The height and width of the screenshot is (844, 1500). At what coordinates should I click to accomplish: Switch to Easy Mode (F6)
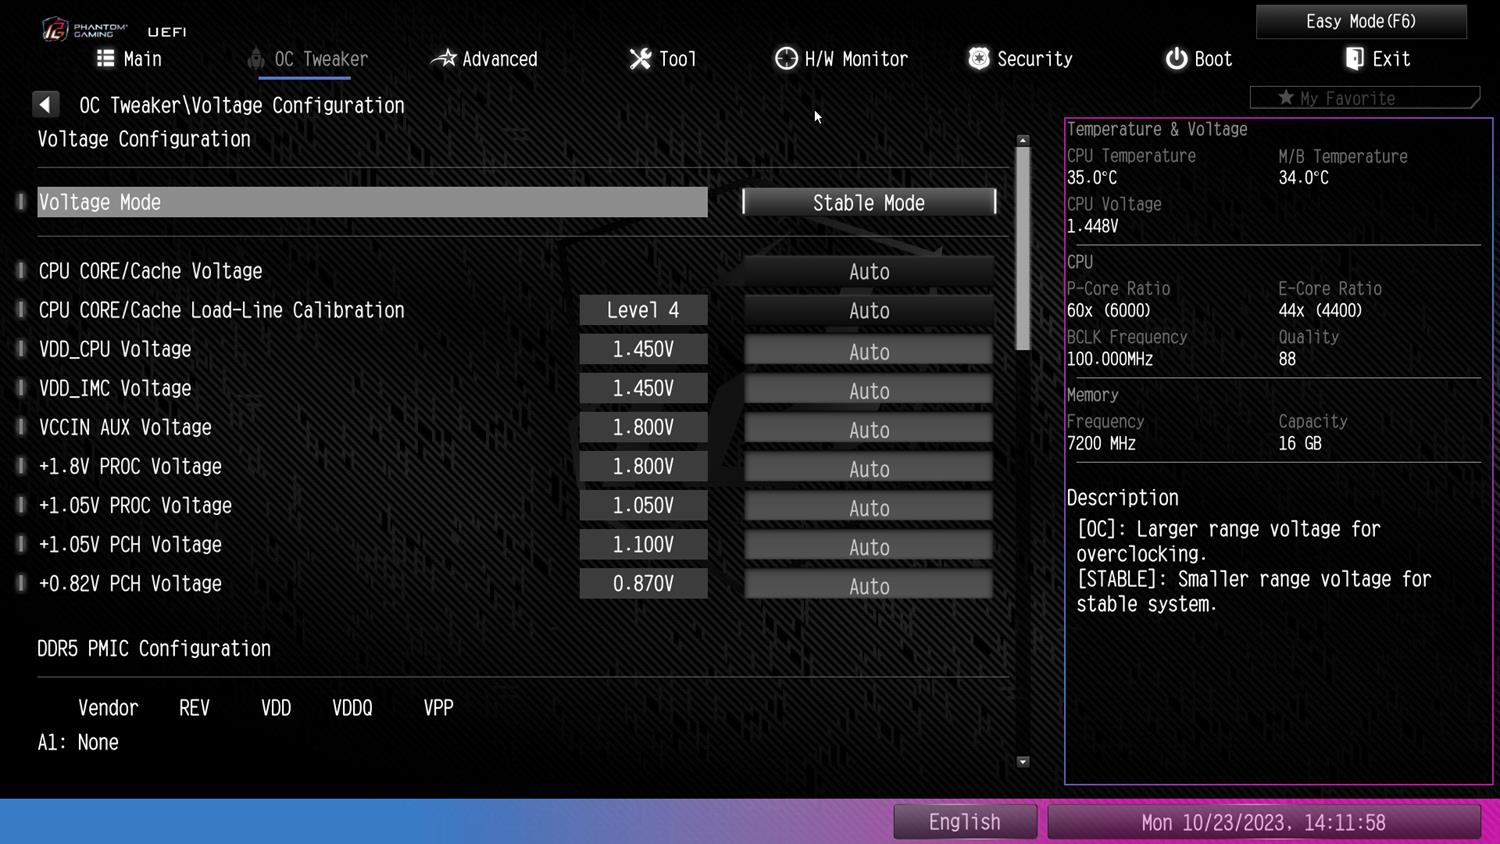(x=1360, y=21)
